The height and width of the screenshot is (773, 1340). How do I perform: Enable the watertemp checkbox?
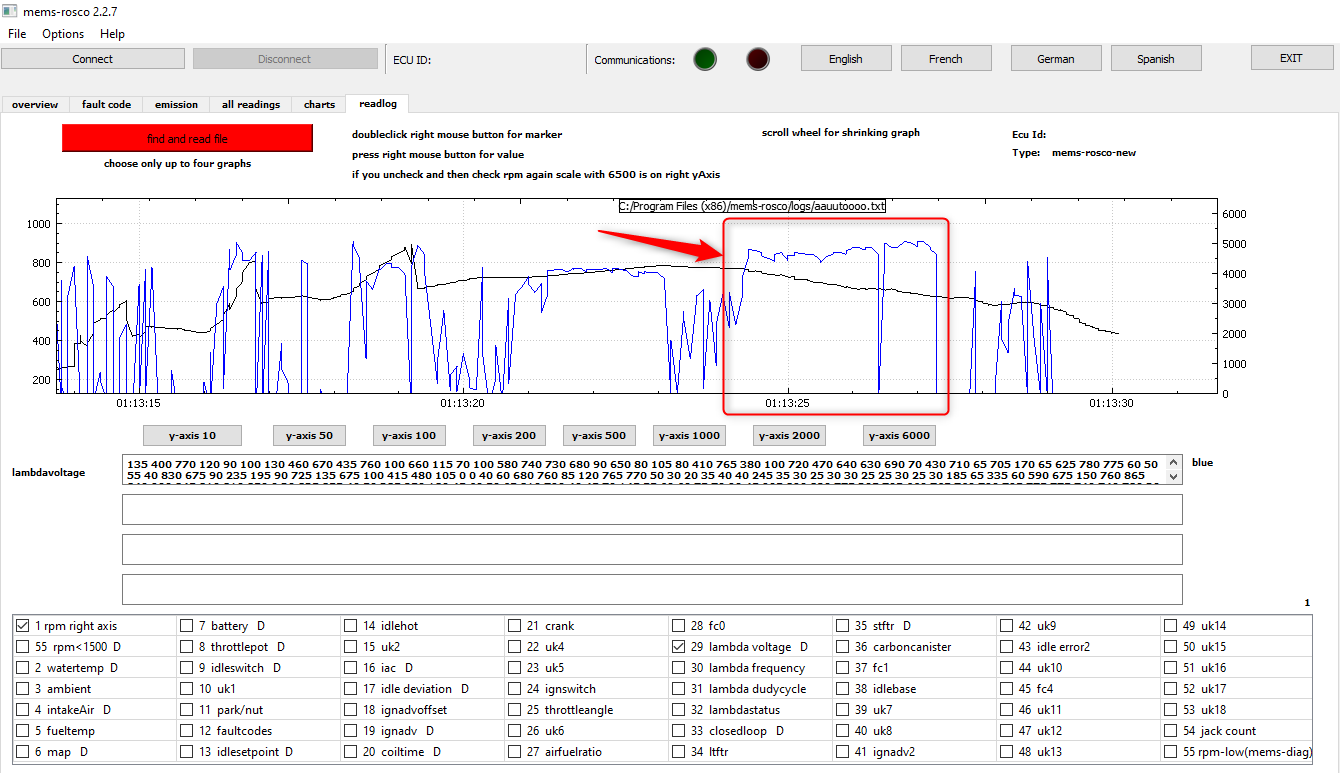click(23, 668)
